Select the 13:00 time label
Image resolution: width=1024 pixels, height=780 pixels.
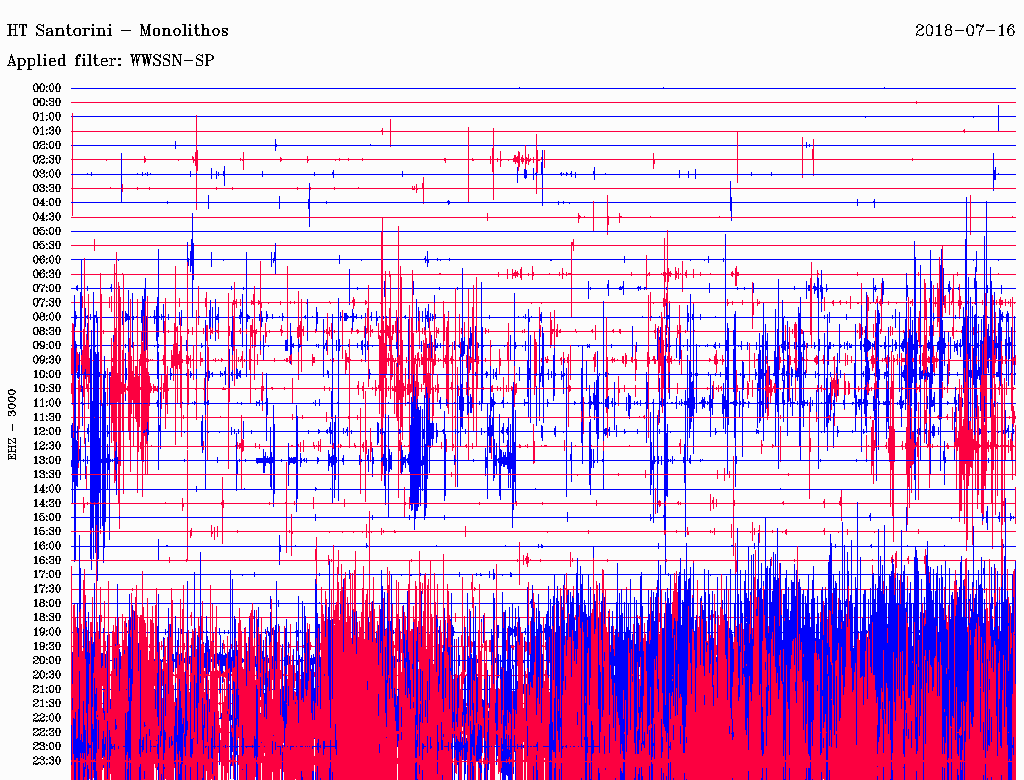click(46, 461)
